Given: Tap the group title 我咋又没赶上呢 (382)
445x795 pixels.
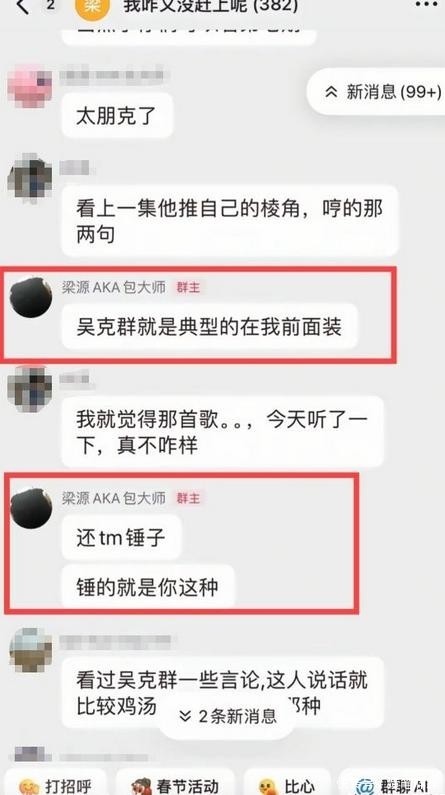Looking at the screenshot, I should [211, 6].
